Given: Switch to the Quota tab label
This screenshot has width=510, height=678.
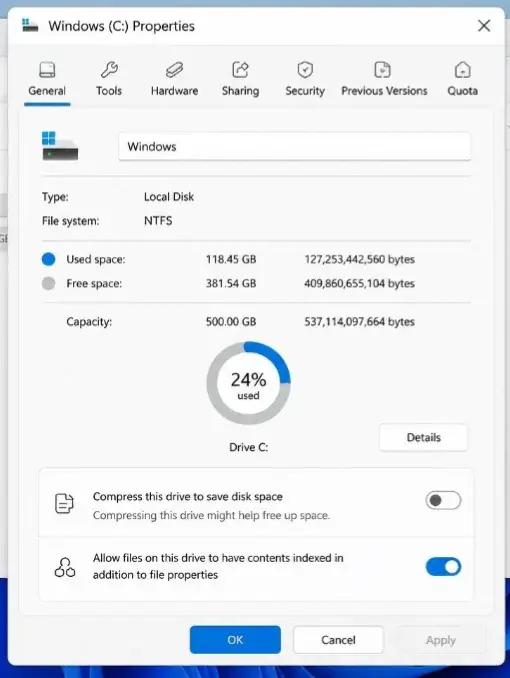Looking at the screenshot, I should tap(462, 91).
